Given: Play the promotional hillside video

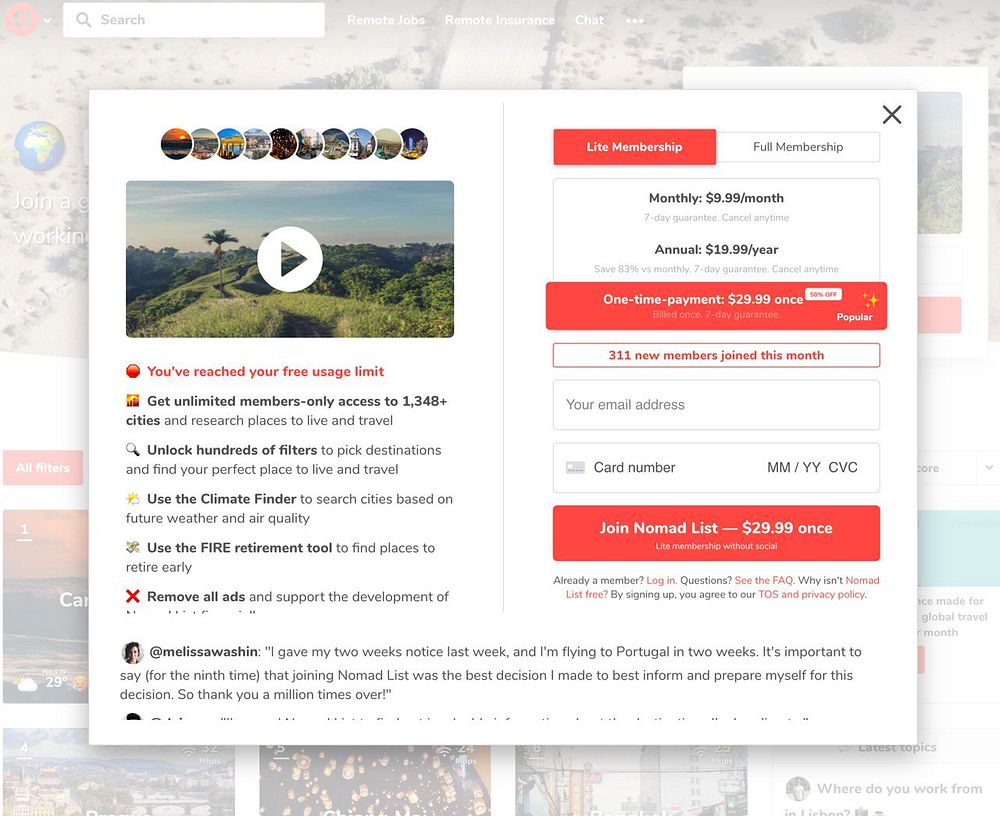Looking at the screenshot, I should point(290,259).
